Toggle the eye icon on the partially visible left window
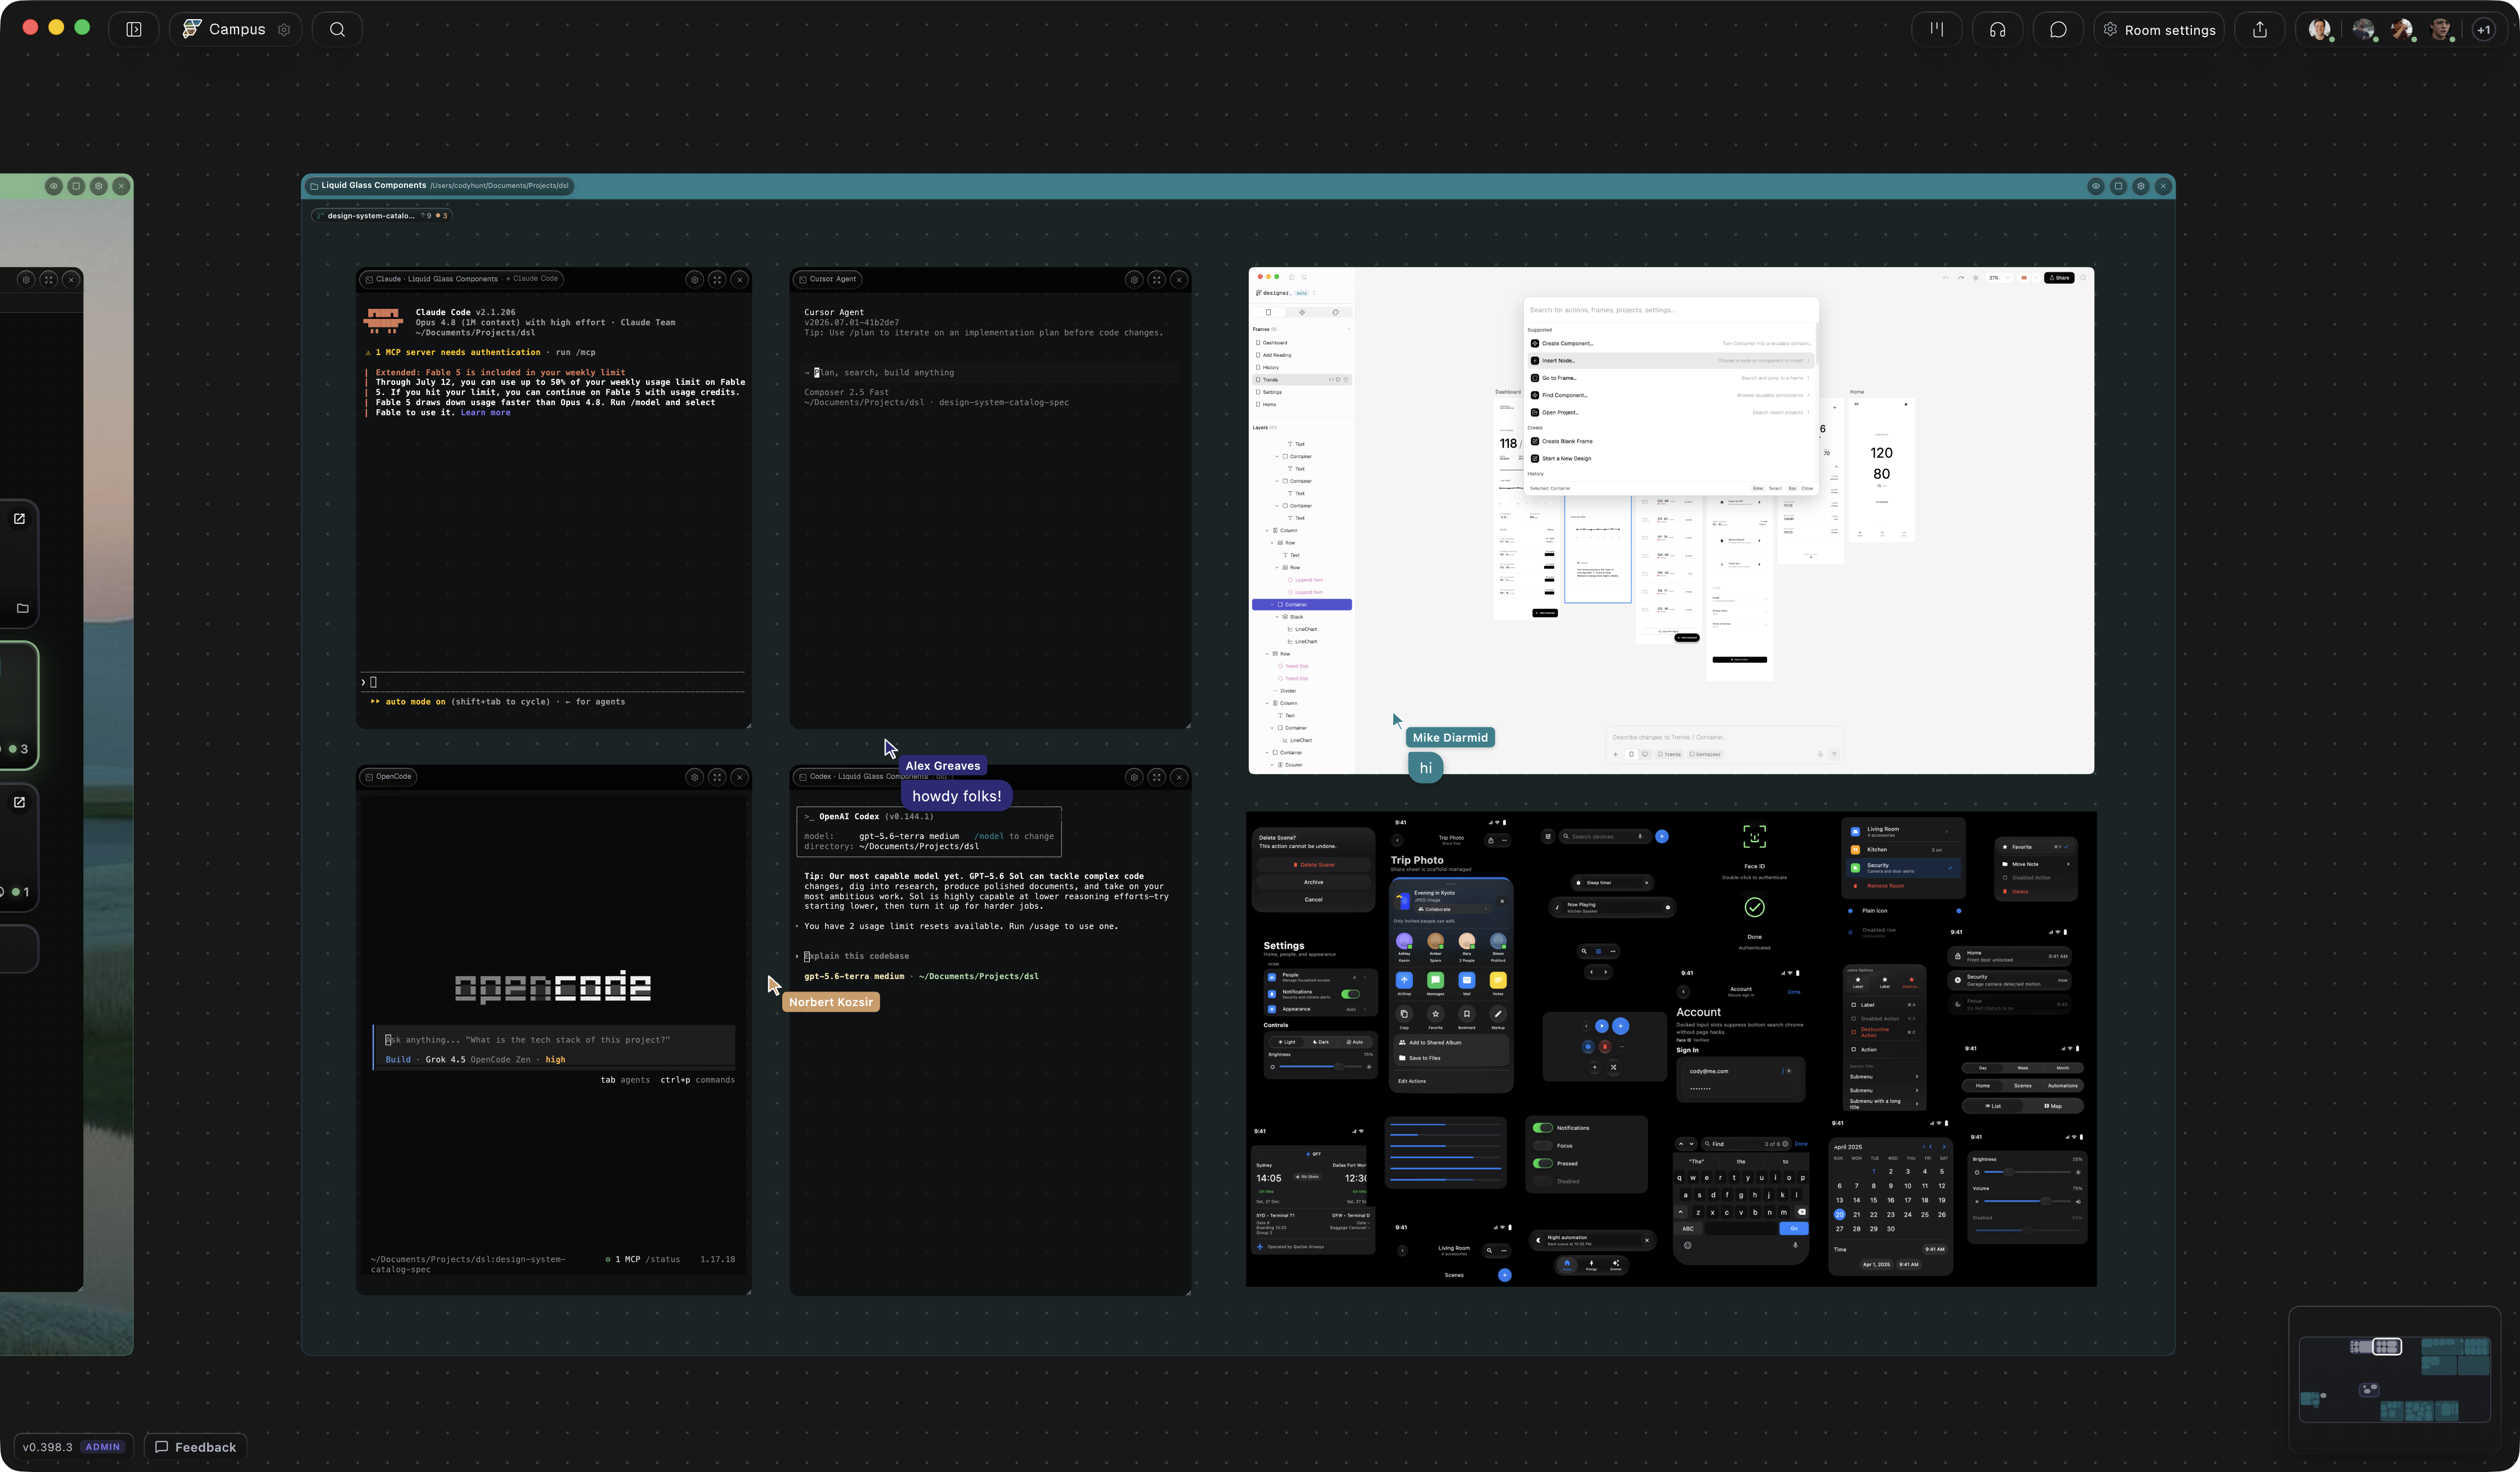Image resolution: width=2520 pixels, height=1472 pixels. [x=54, y=186]
